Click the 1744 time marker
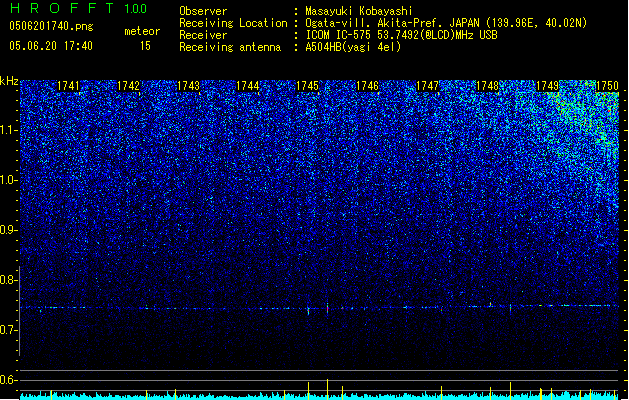This screenshot has height=400, width=629. click(248, 86)
